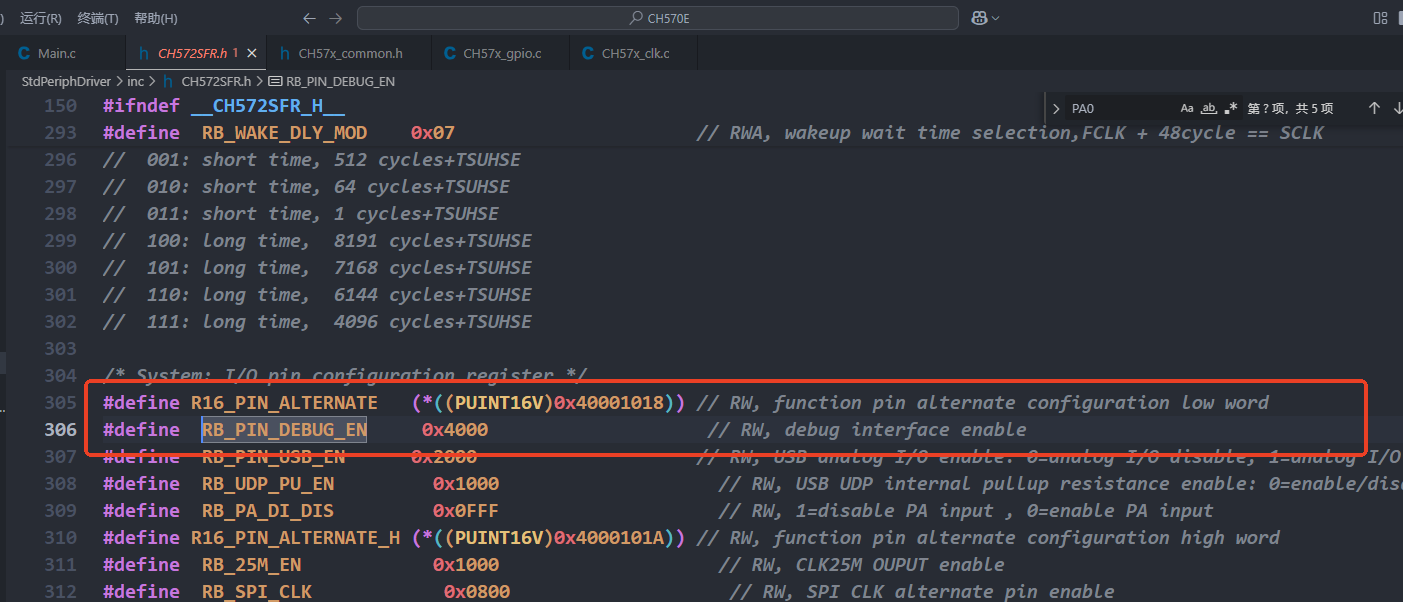The width and height of the screenshot is (1403, 602).
Task: Close the CH572SFR.h editor tab
Action: tap(251, 53)
